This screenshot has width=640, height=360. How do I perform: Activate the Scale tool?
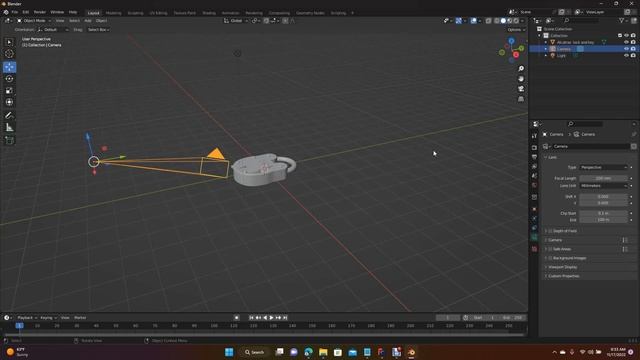tap(9, 91)
